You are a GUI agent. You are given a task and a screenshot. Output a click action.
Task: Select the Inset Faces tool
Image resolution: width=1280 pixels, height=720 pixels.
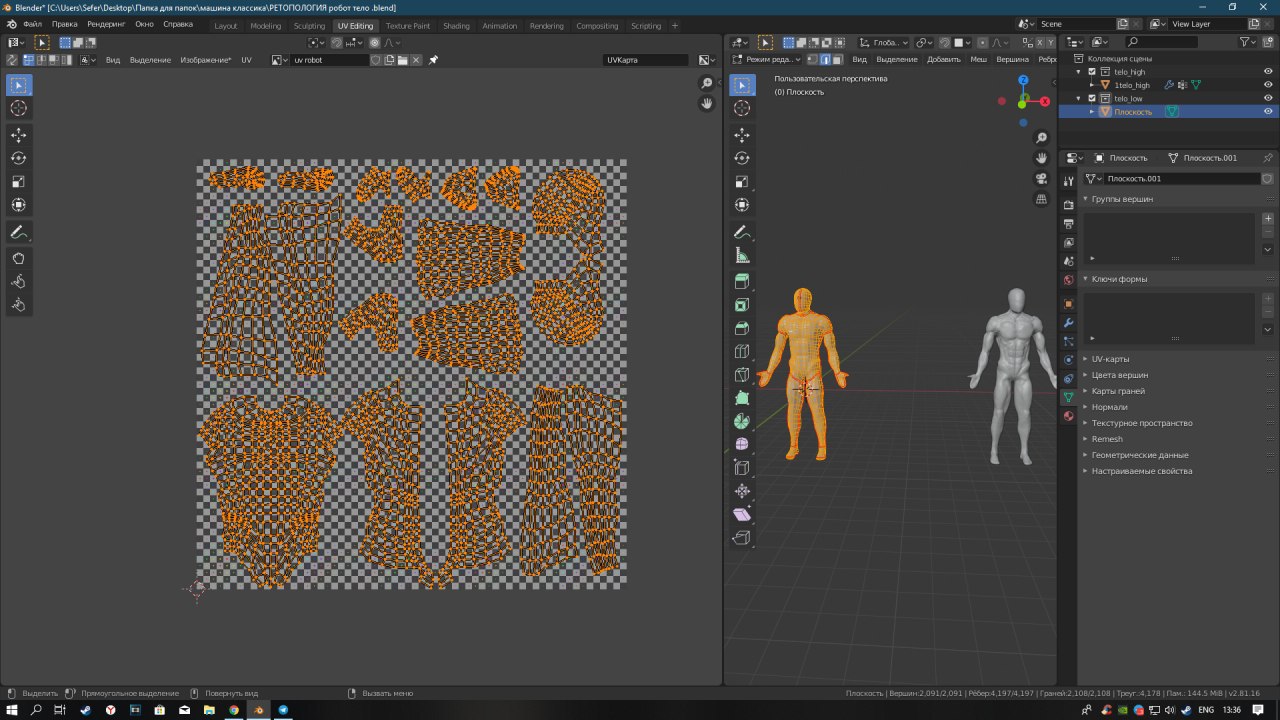(742, 305)
